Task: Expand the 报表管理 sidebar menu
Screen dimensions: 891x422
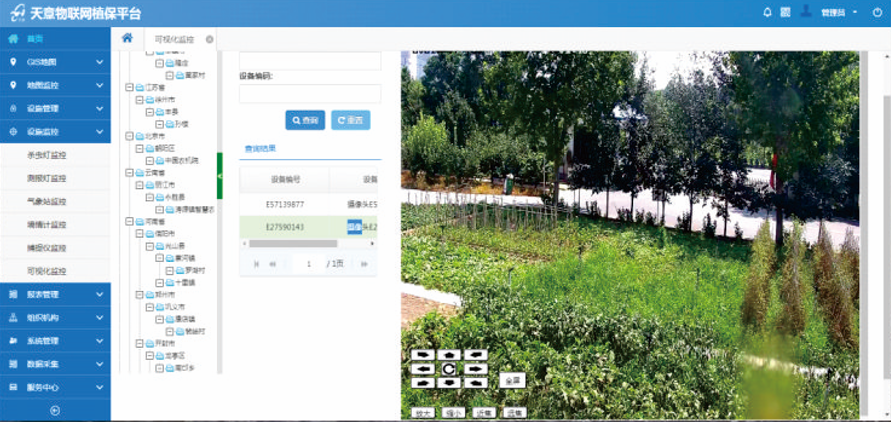Action: (55, 294)
